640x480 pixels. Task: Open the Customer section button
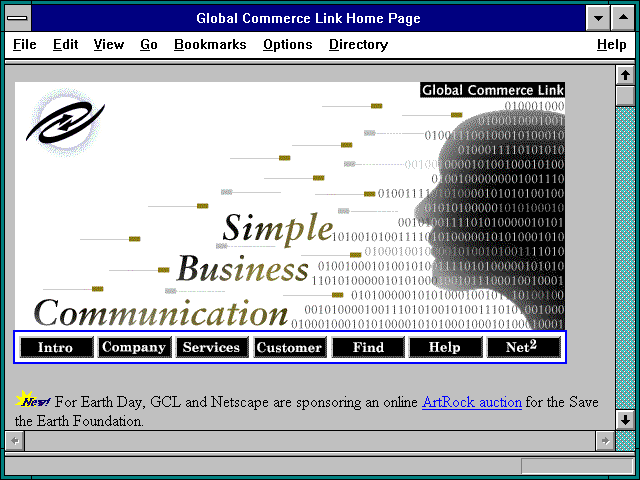click(x=290, y=347)
